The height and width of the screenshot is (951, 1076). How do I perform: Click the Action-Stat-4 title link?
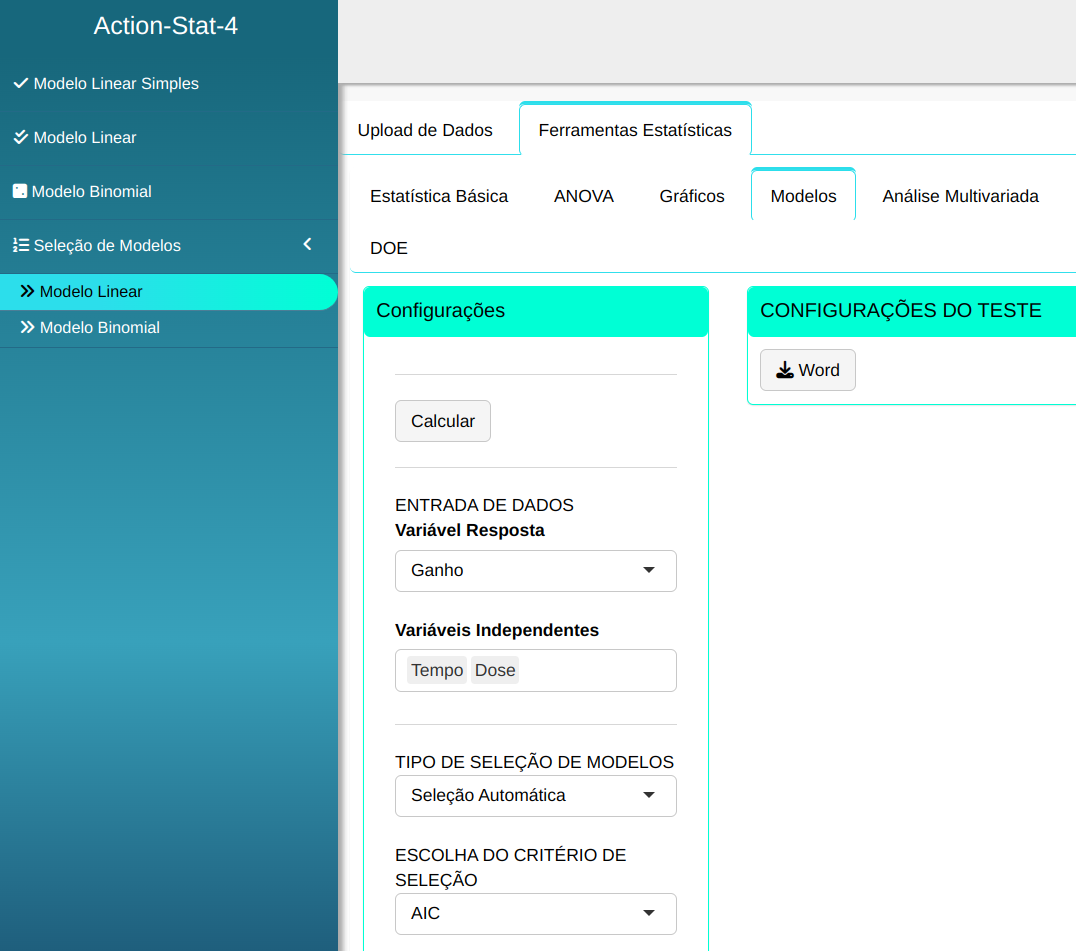(x=166, y=26)
